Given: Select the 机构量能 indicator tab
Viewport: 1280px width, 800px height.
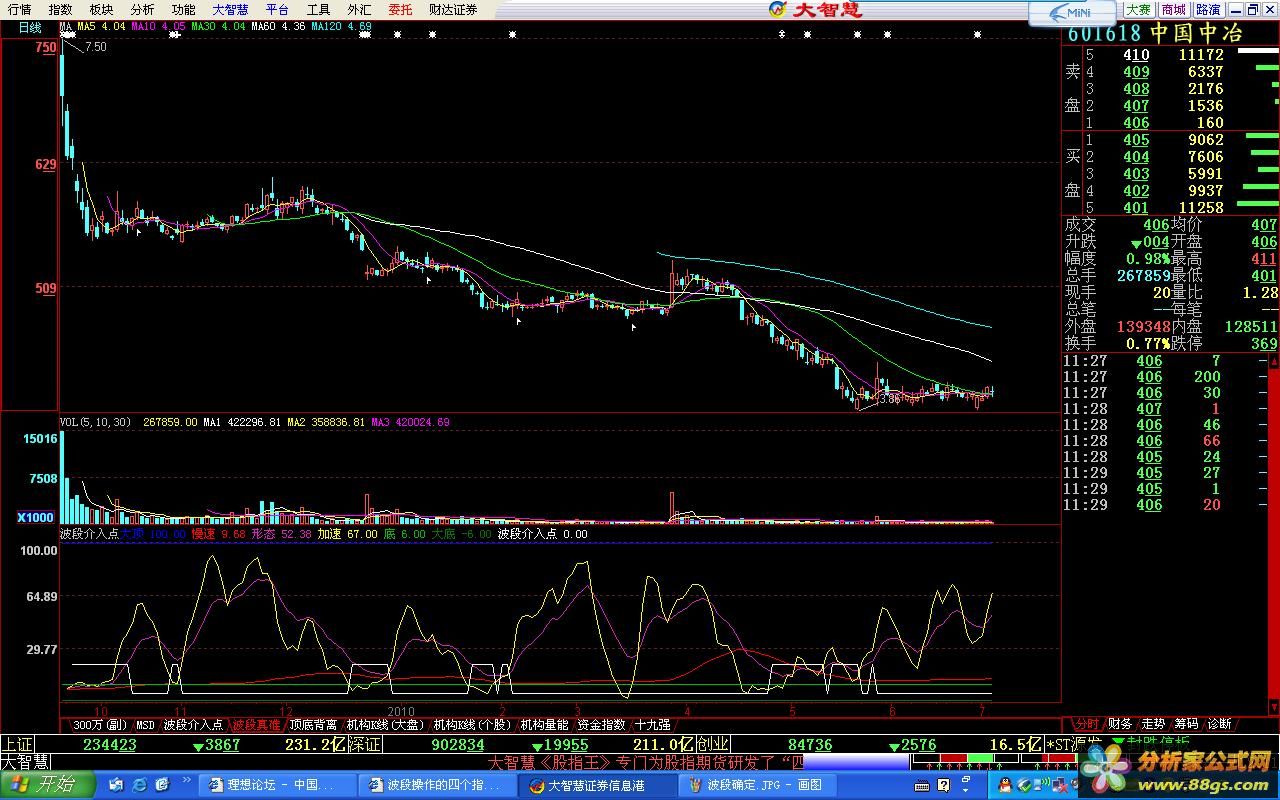Looking at the screenshot, I should click(544, 724).
